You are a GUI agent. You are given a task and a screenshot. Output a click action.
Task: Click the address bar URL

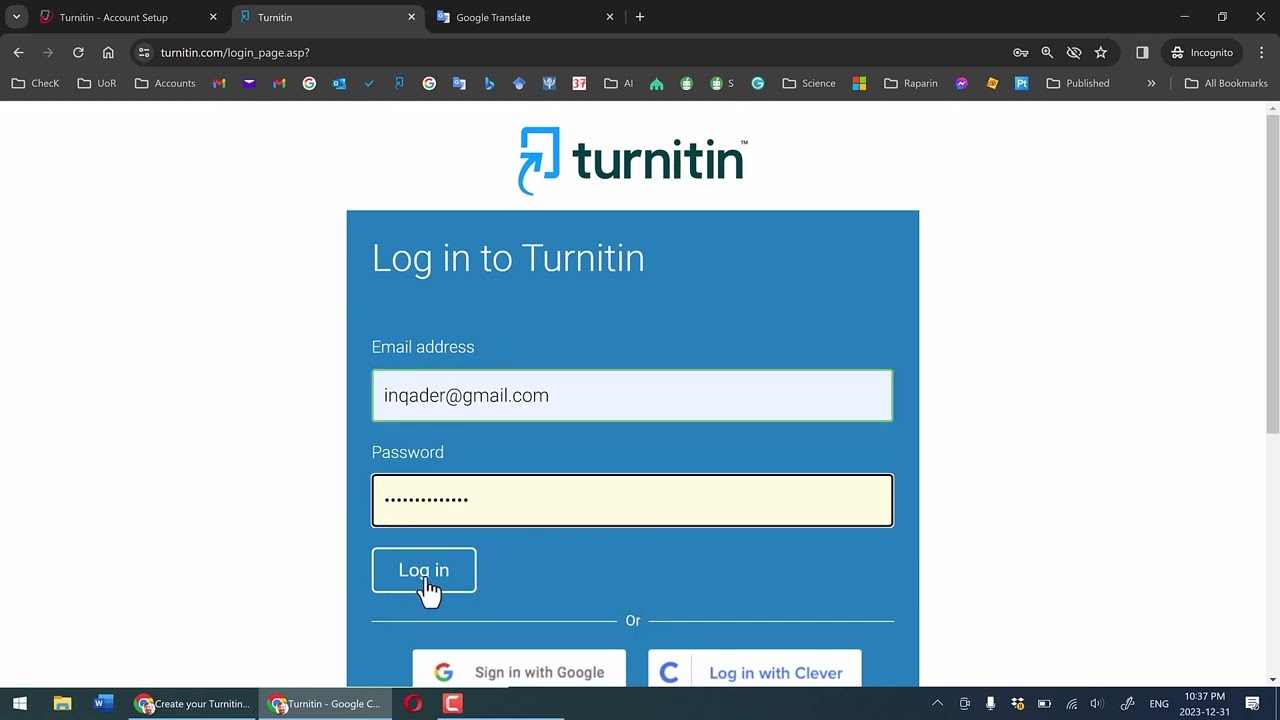tap(235, 52)
